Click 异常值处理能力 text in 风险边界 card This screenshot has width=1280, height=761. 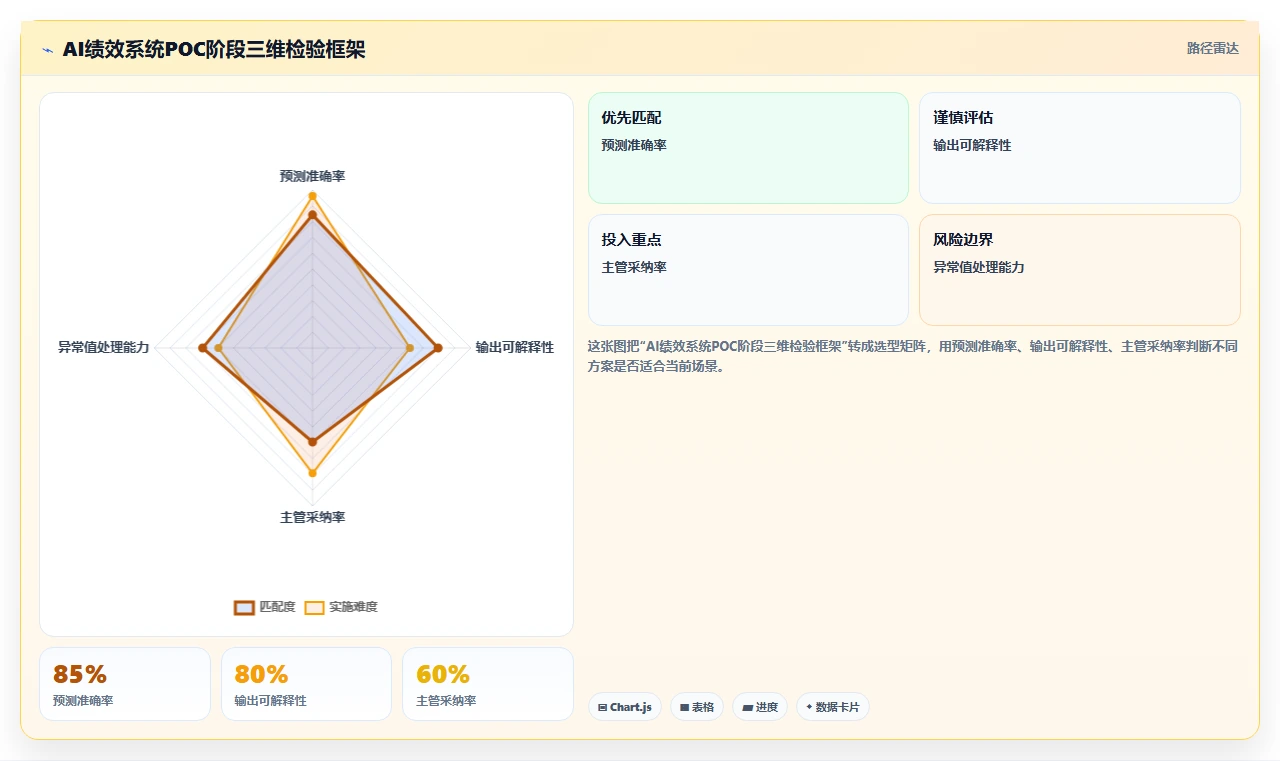click(979, 267)
